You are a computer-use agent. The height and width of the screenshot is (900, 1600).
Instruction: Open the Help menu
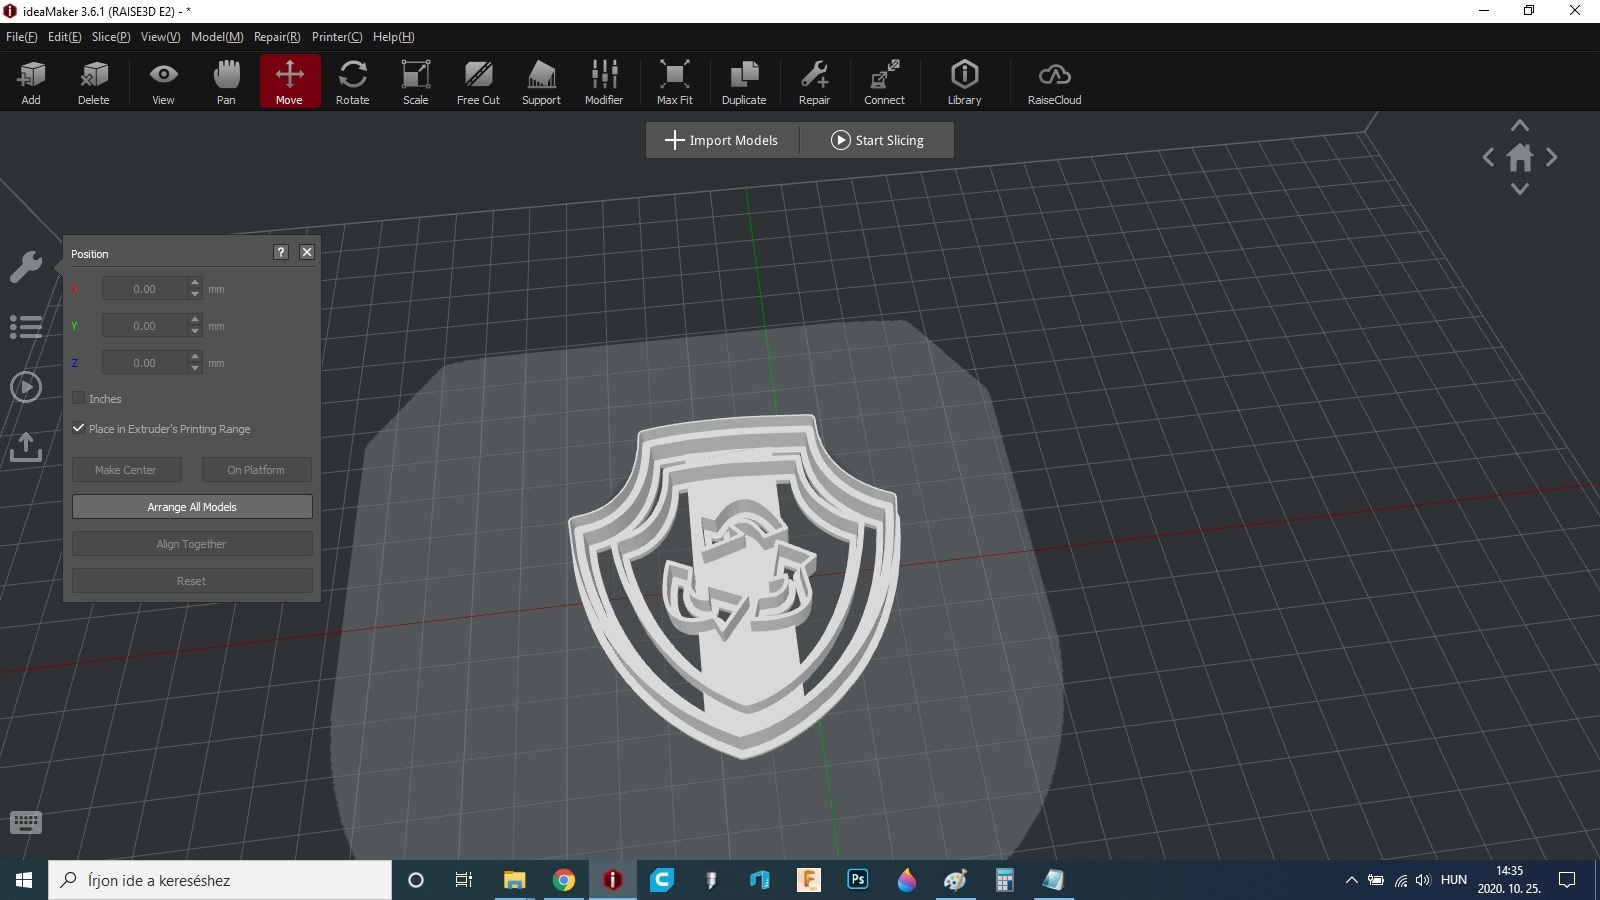[393, 37]
